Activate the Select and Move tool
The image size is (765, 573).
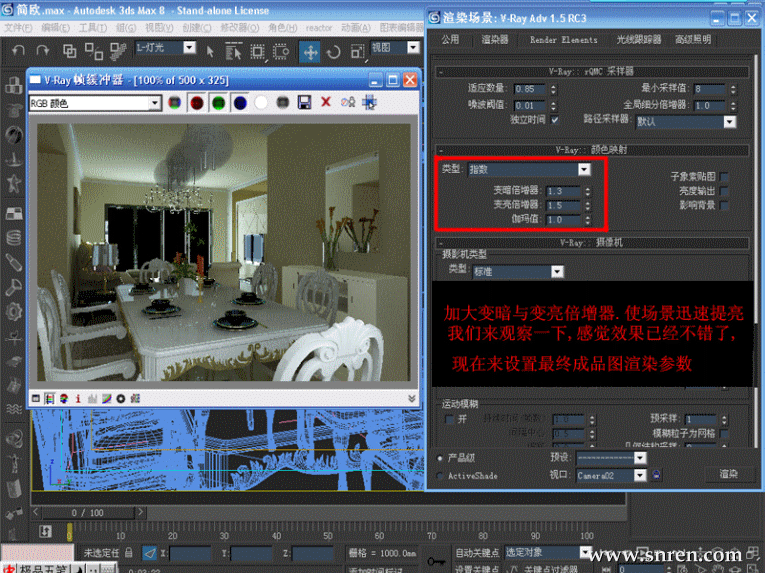pos(310,52)
